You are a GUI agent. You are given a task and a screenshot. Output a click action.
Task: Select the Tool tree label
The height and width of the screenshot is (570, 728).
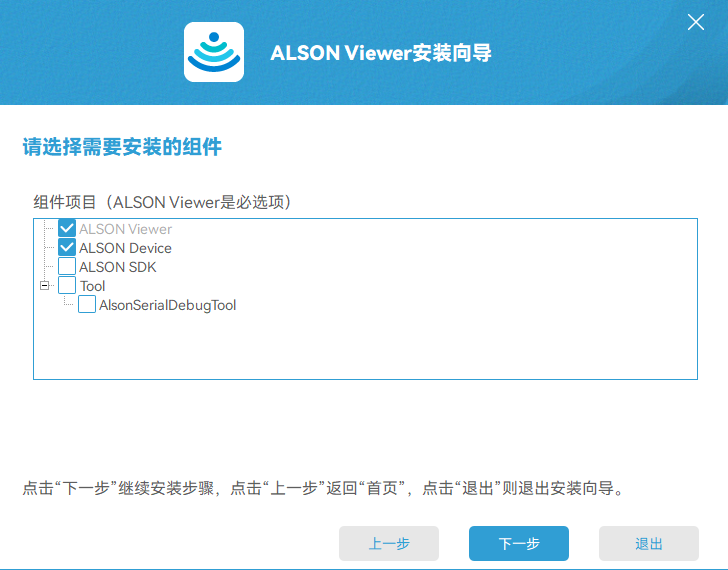[x=92, y=286]
